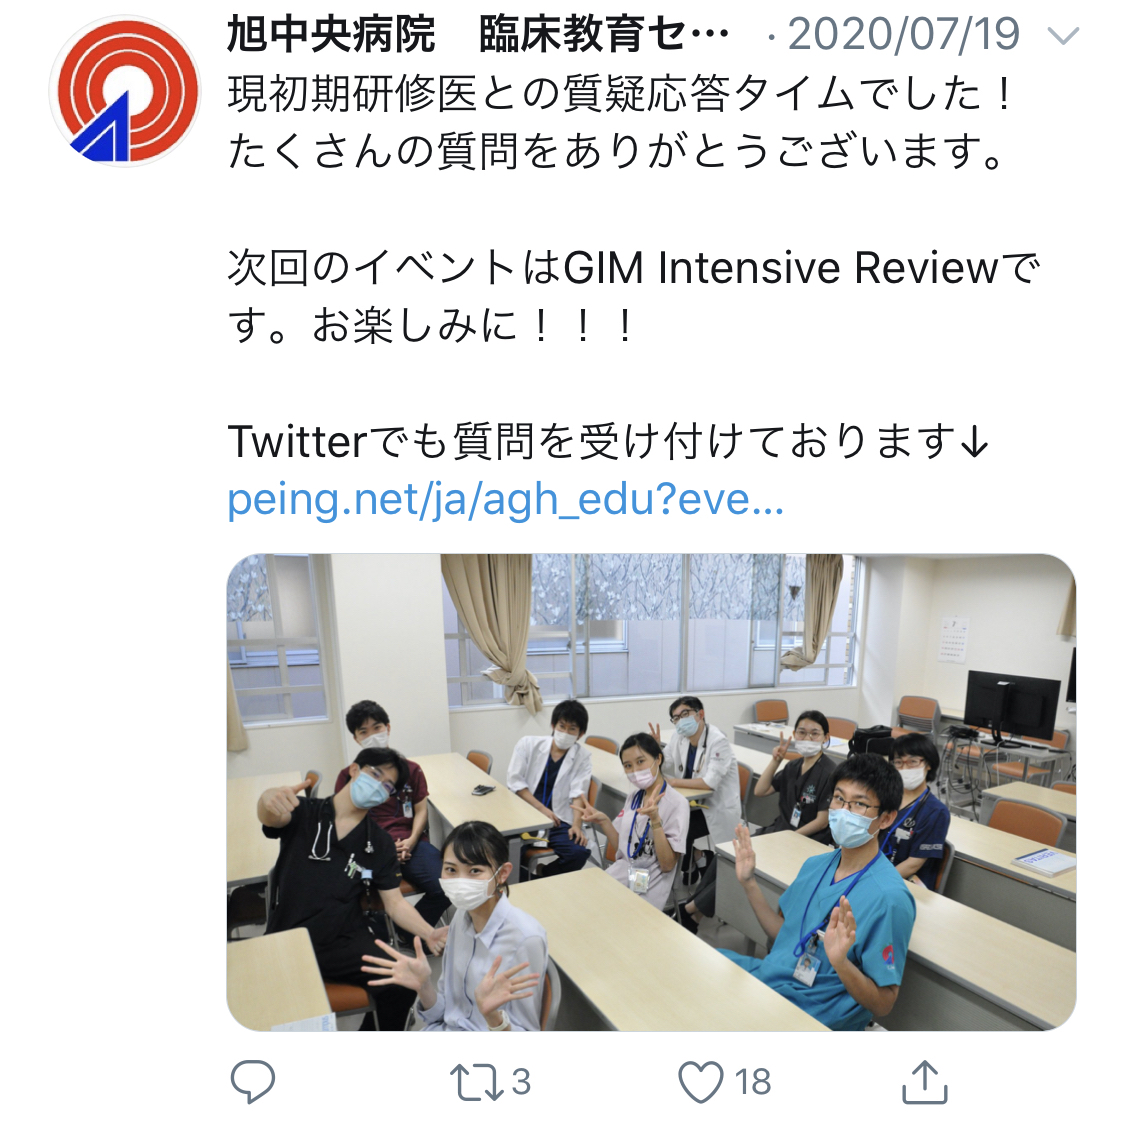The width and height of the screenshot is (1125, 1125).
Task: Like the tweet with the heart icon
Action: [x=700, y=1082]
